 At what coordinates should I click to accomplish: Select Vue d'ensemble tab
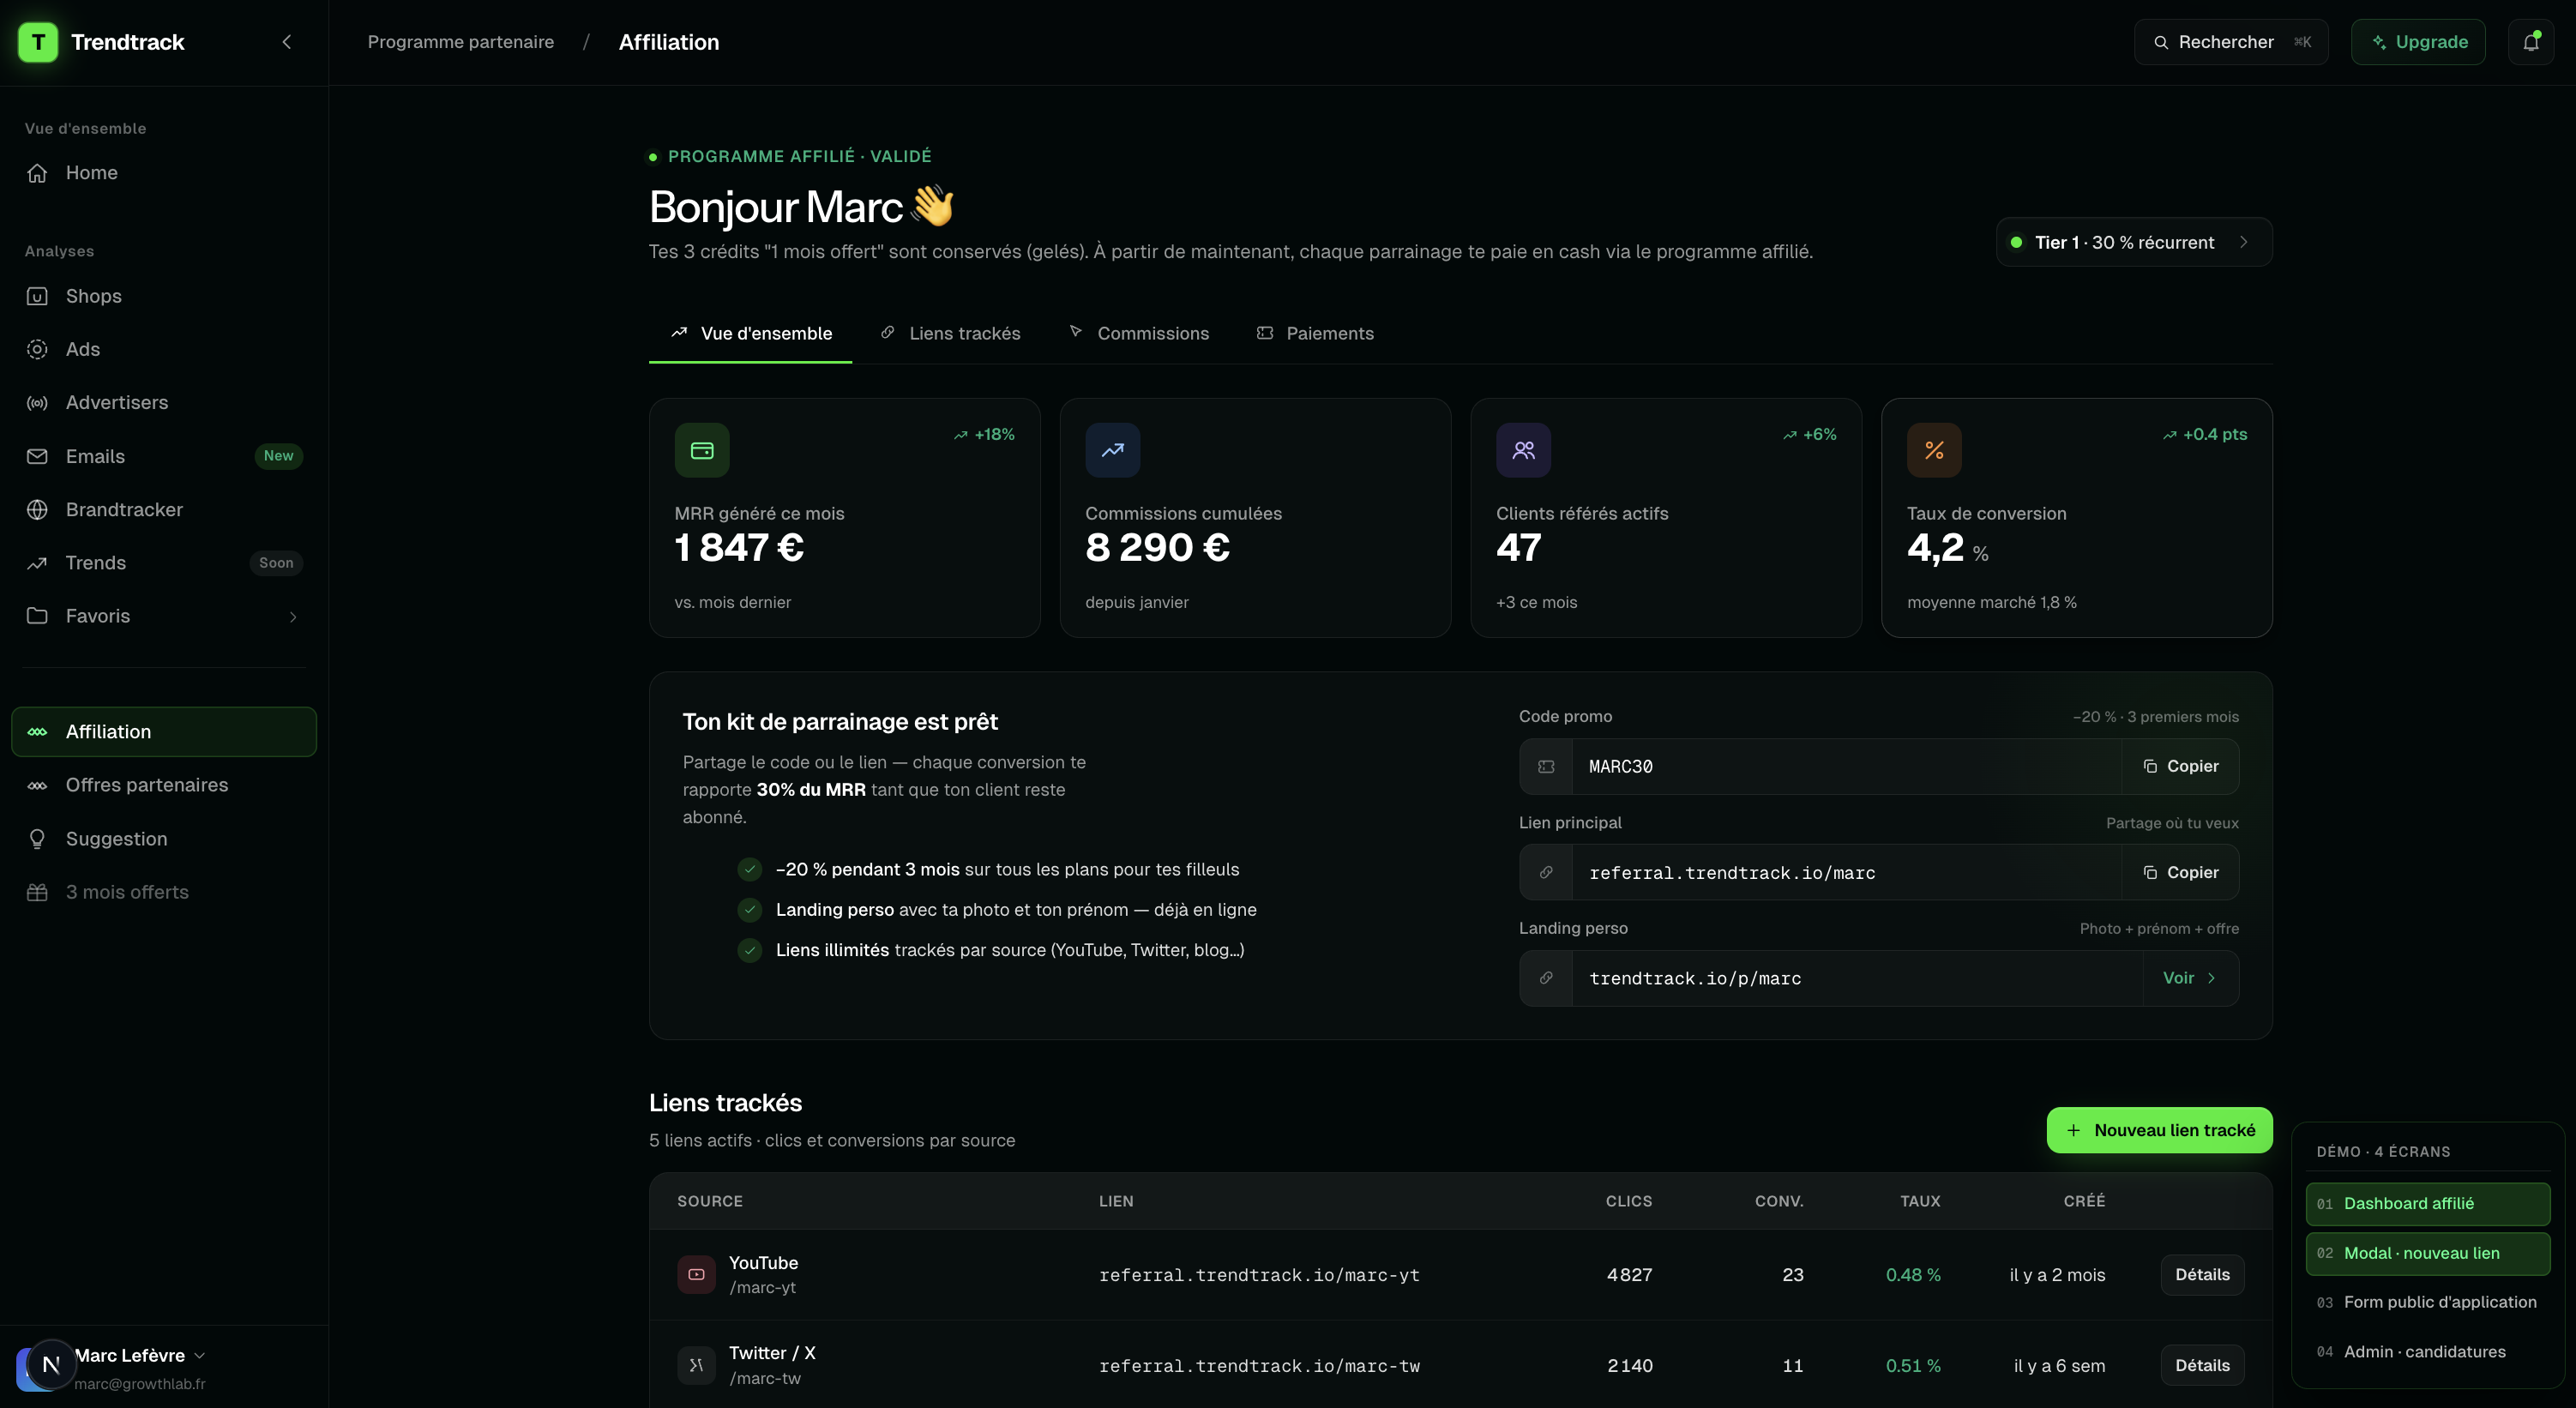[x=750, y=333]
